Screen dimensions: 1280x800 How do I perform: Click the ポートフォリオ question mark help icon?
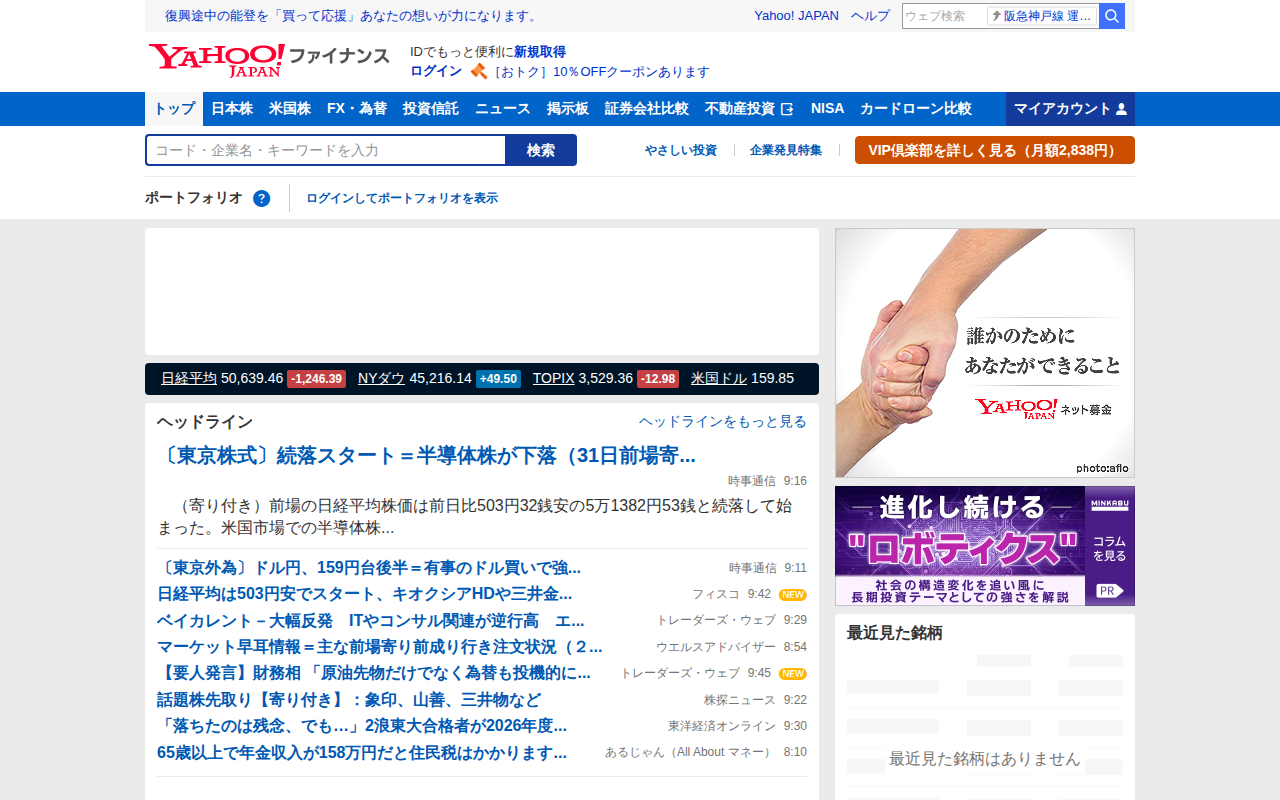pos(261,198)
